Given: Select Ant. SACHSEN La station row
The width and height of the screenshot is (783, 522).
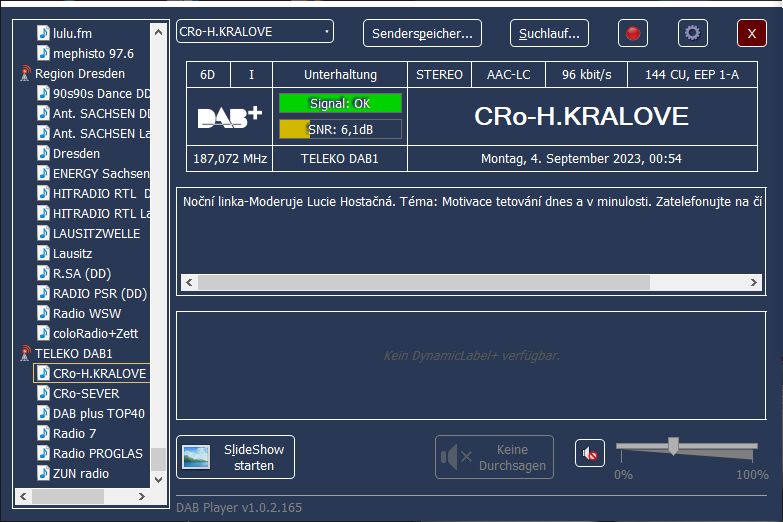Looking at the screenshot, I should (x=101, y=134).
